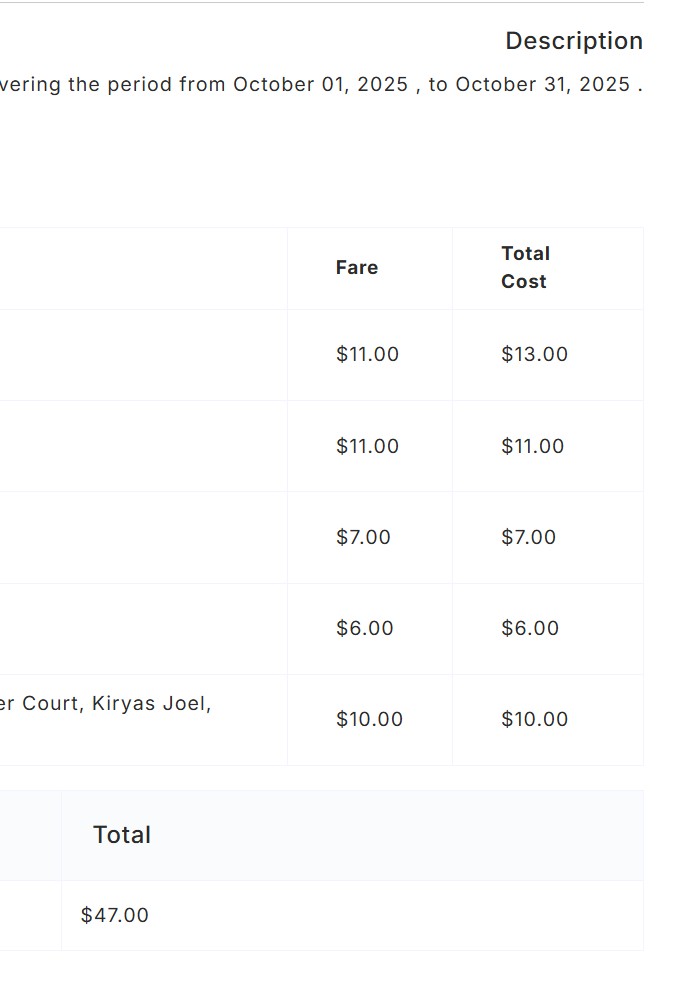Click the Total summary header
Viewport: 674px width, 1004px height.
pos(122,835)
